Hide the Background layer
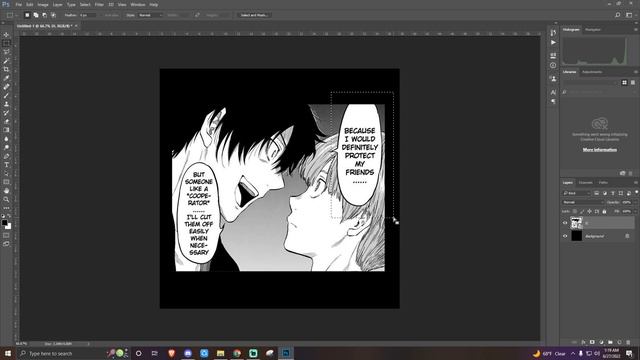The height and width of the screenshot is (360, 640). 565,236
